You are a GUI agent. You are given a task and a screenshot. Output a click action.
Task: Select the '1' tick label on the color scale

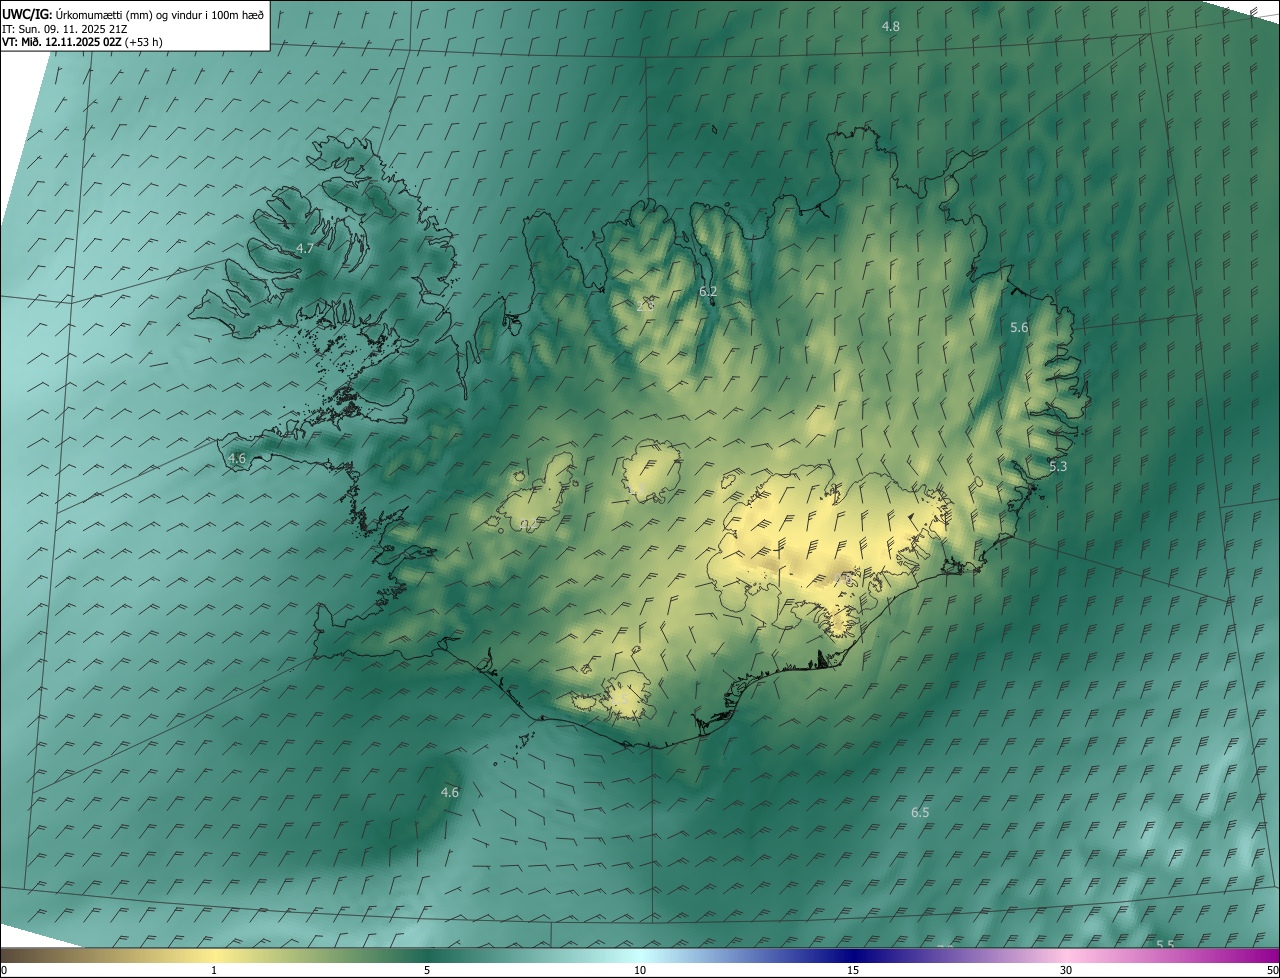(214, 970)
